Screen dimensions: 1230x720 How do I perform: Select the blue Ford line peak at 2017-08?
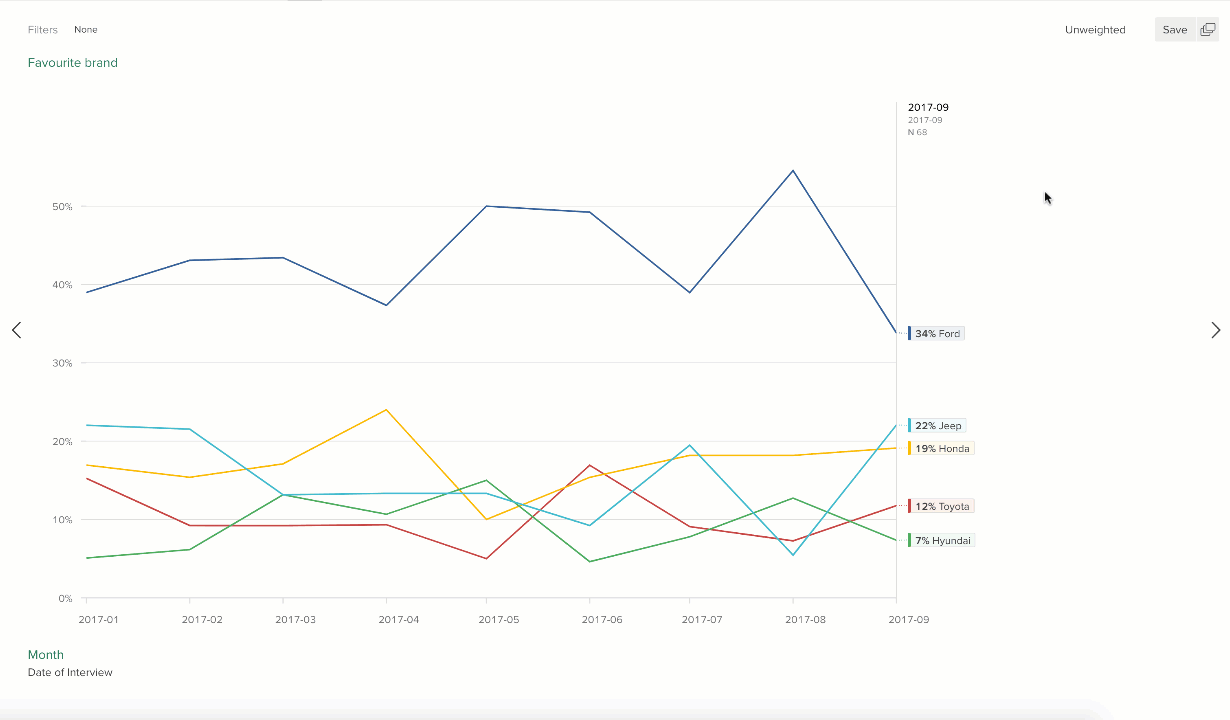click(x=793, y=171)
